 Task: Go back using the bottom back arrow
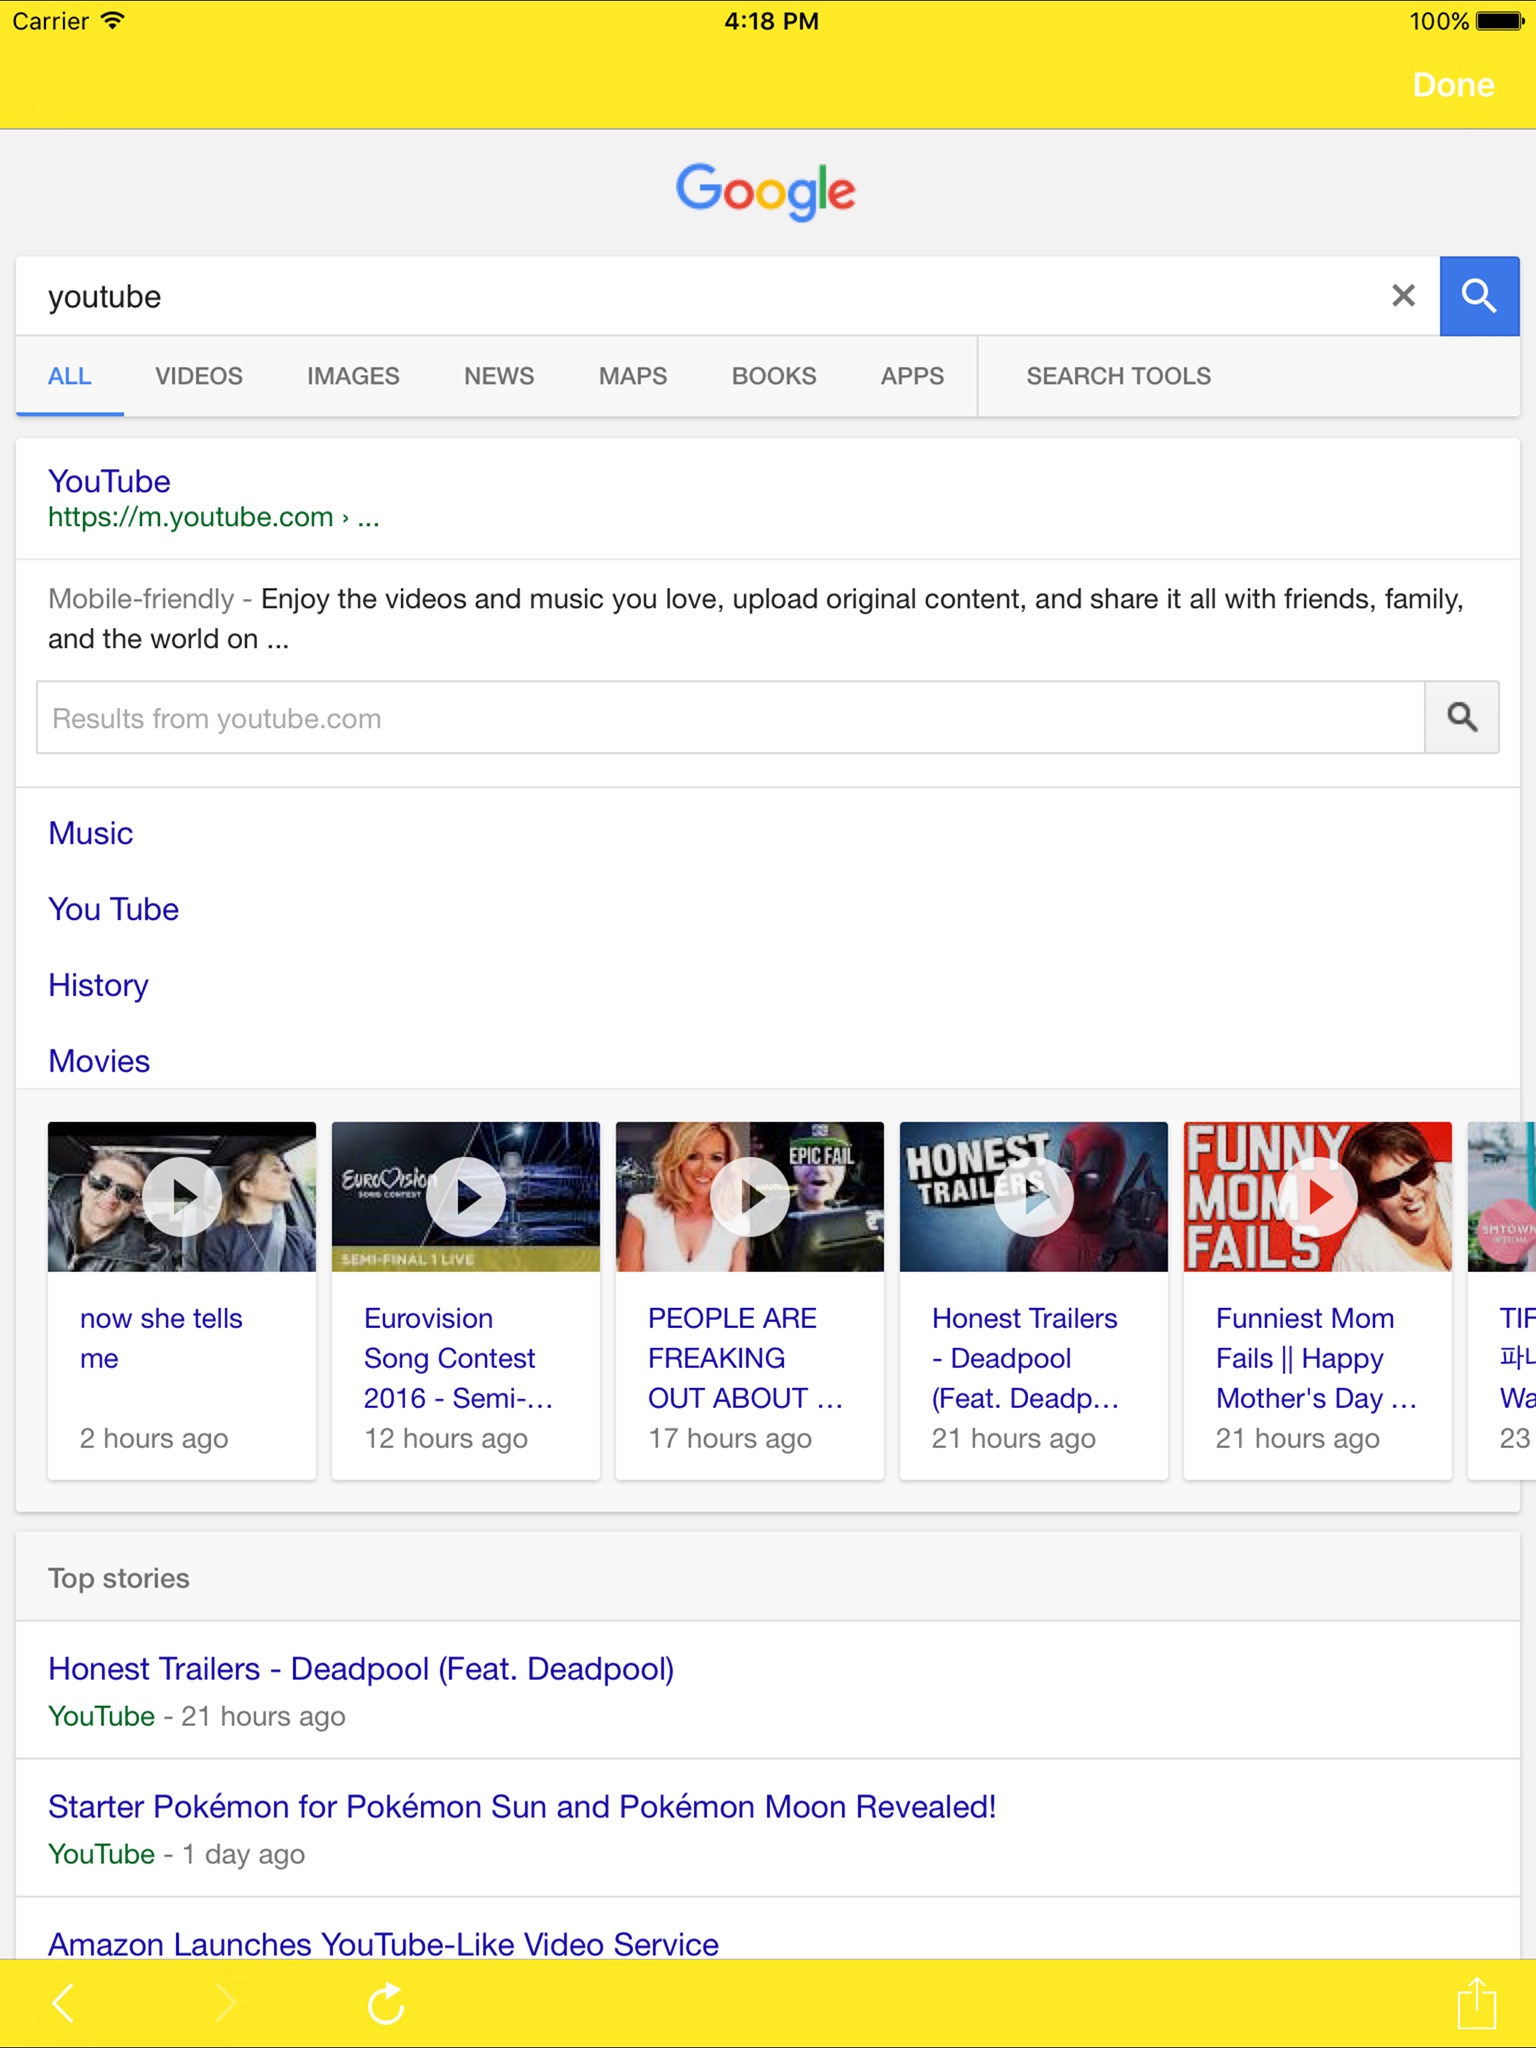[64, 2003]
